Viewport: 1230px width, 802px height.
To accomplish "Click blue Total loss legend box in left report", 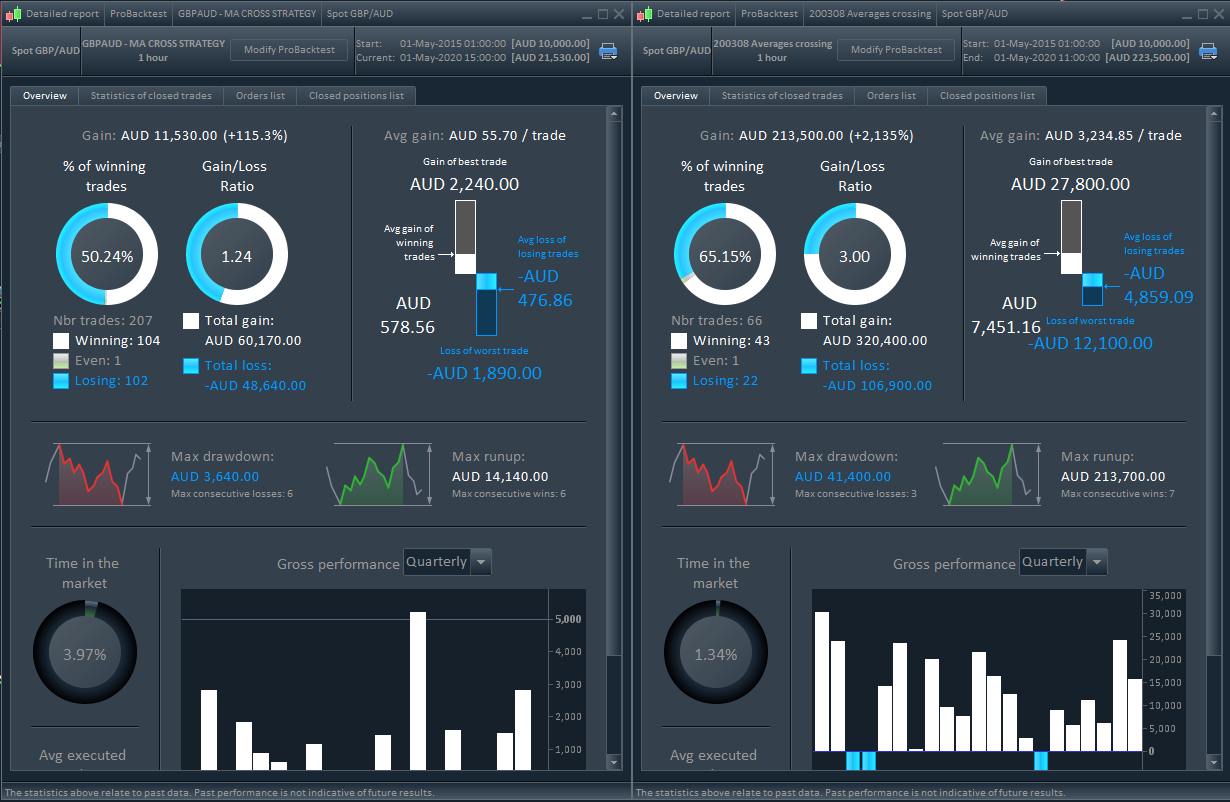I will (191, 366).
